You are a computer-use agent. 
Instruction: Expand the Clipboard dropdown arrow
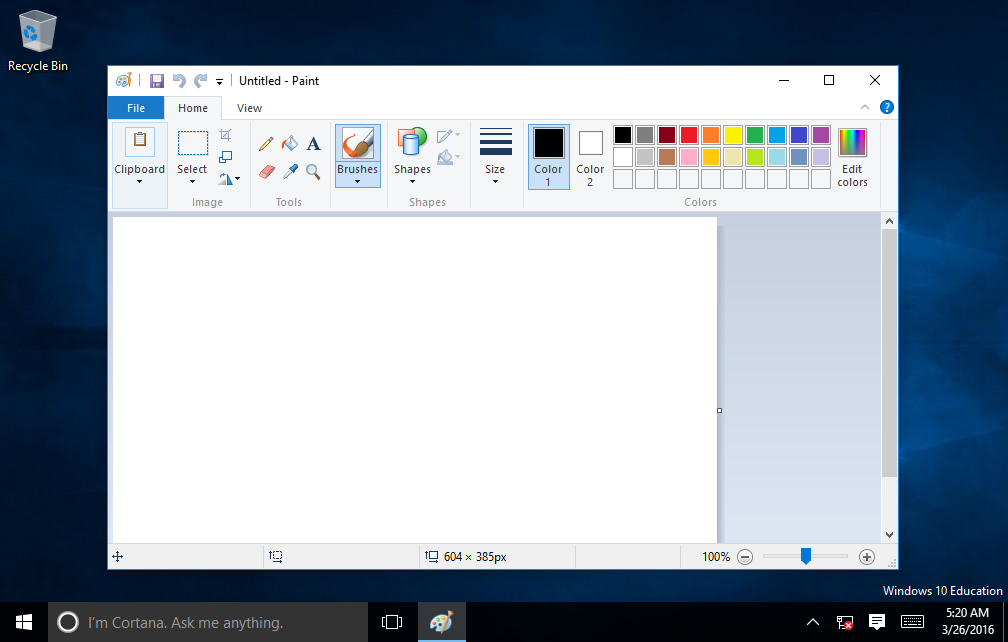pyautogui.click(x=140, y=182)
